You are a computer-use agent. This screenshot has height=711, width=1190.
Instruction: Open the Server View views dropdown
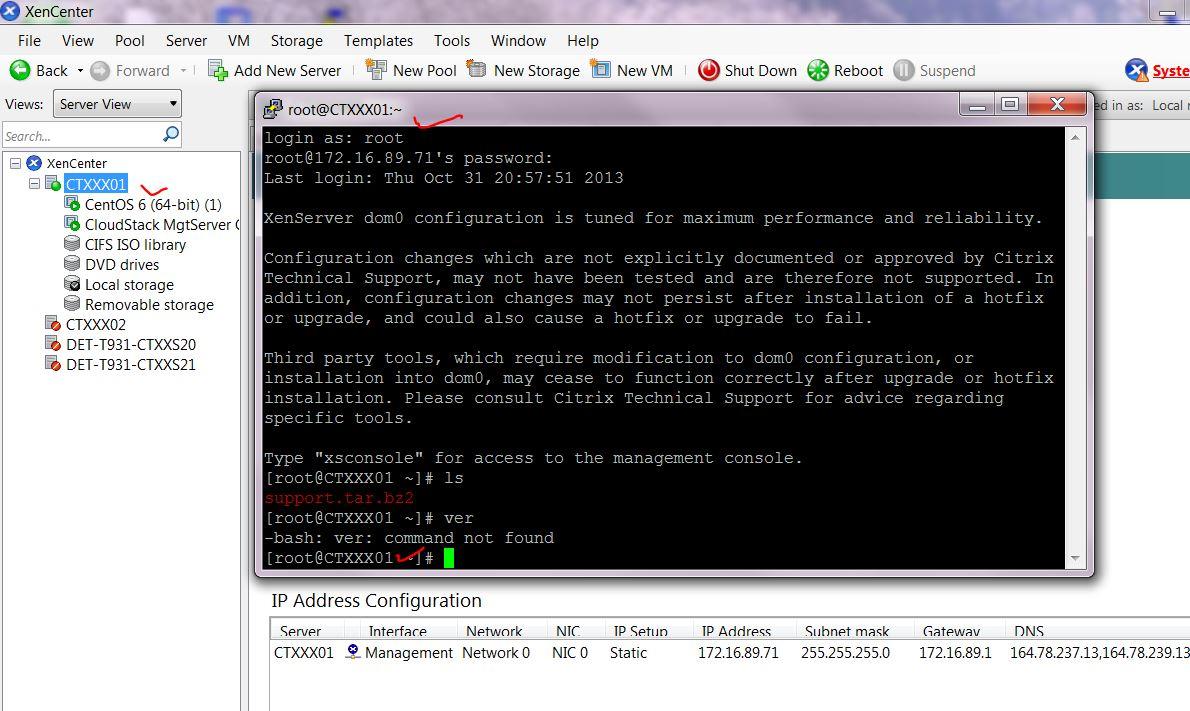pos(117,104)
